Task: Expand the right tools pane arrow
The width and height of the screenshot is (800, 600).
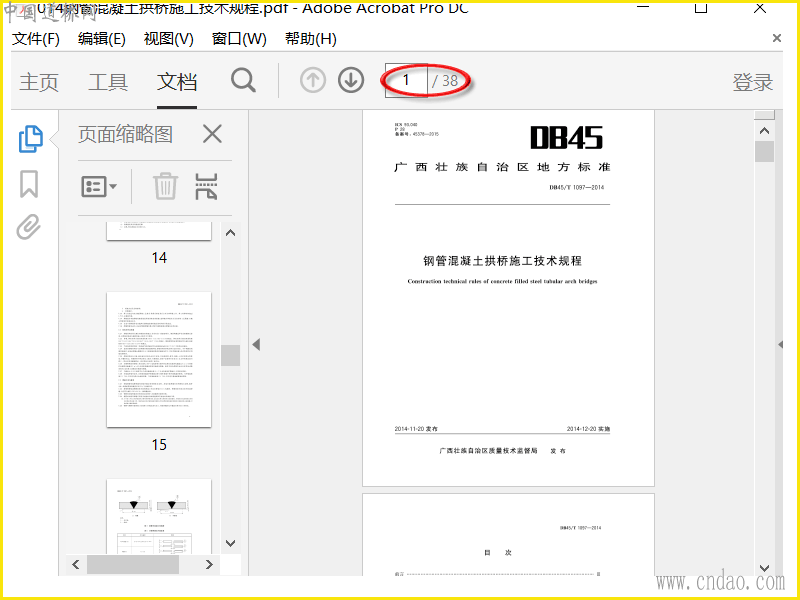Action: [780, 344]
